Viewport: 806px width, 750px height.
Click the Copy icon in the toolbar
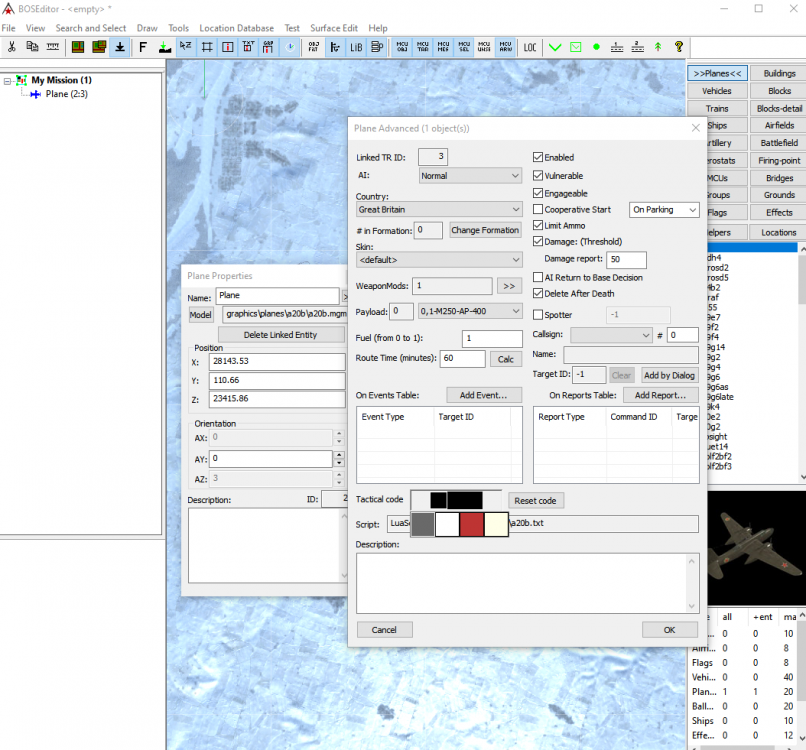[x=33, y=47]
